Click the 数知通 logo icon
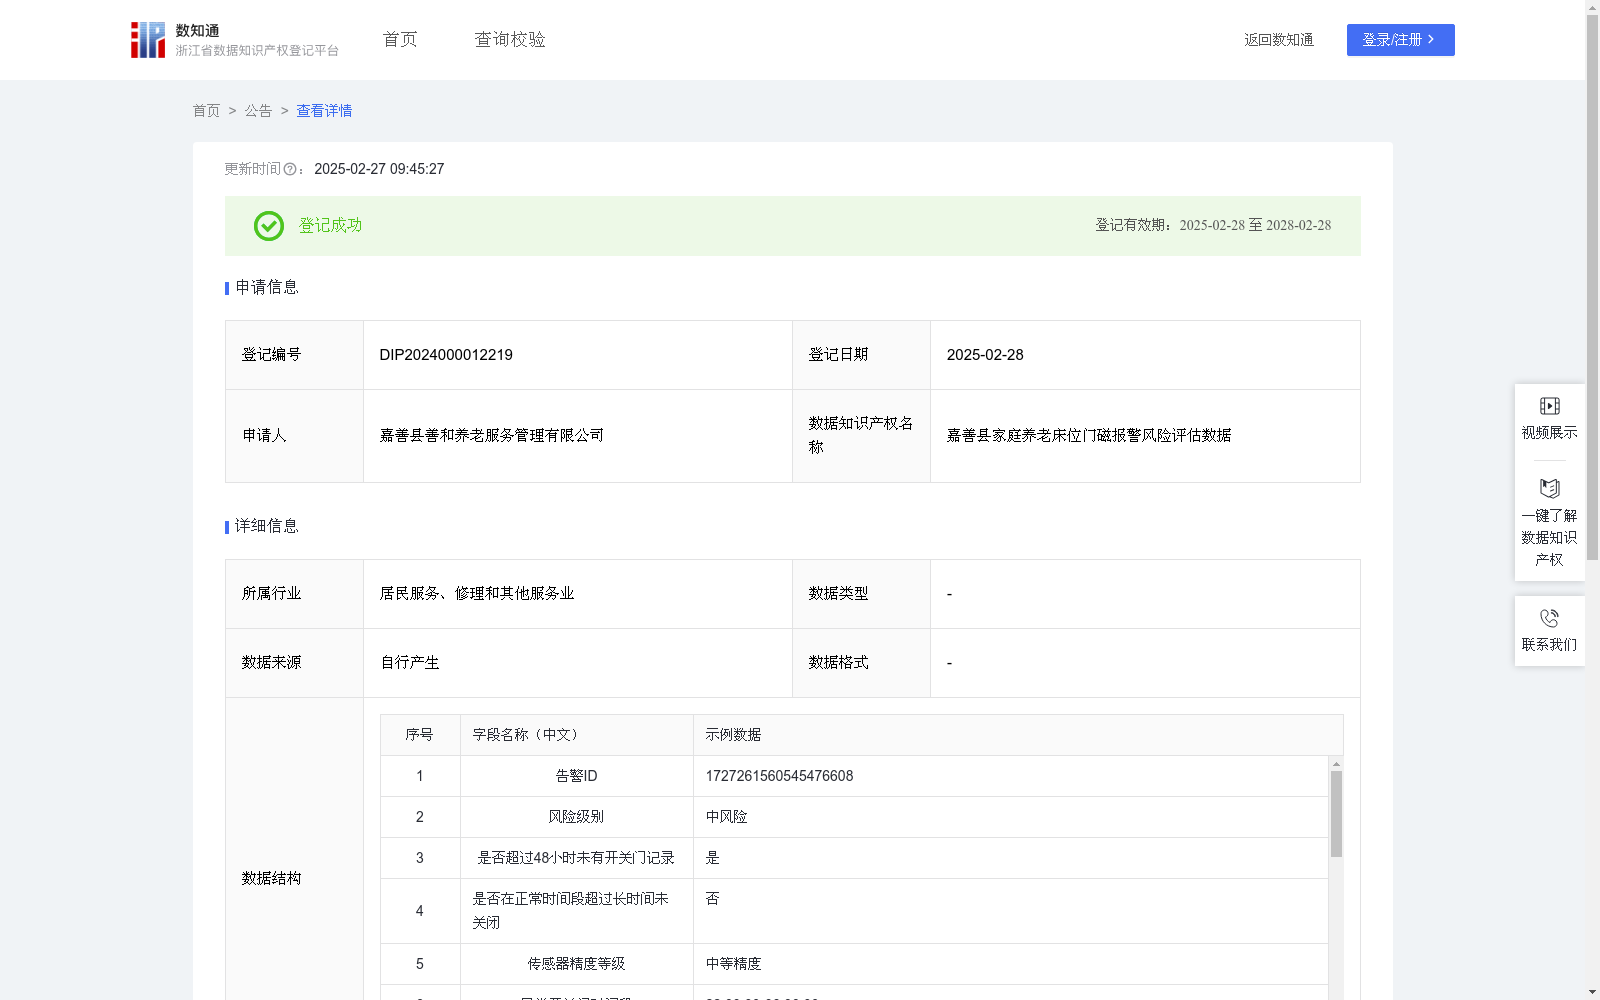Image resolution: width=1600 pixels, height=1000 pixels. point(148,40)
